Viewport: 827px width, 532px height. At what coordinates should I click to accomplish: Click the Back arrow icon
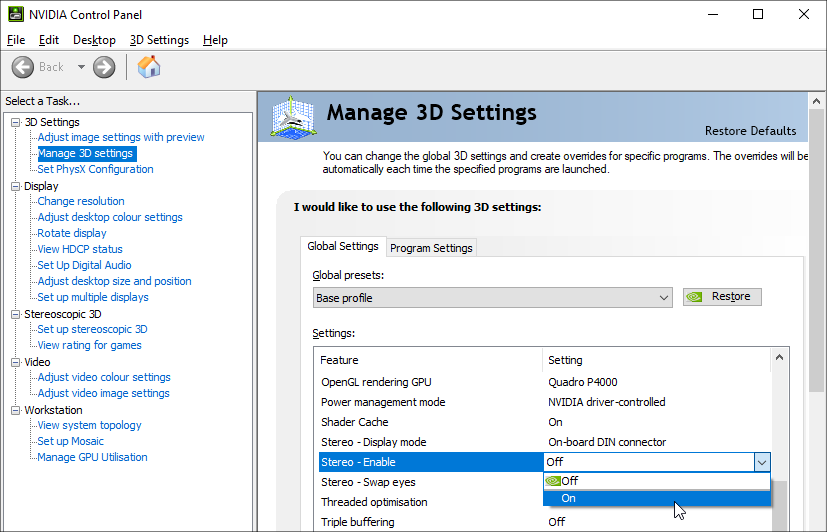pyautogui.click(x=23, y=67)
